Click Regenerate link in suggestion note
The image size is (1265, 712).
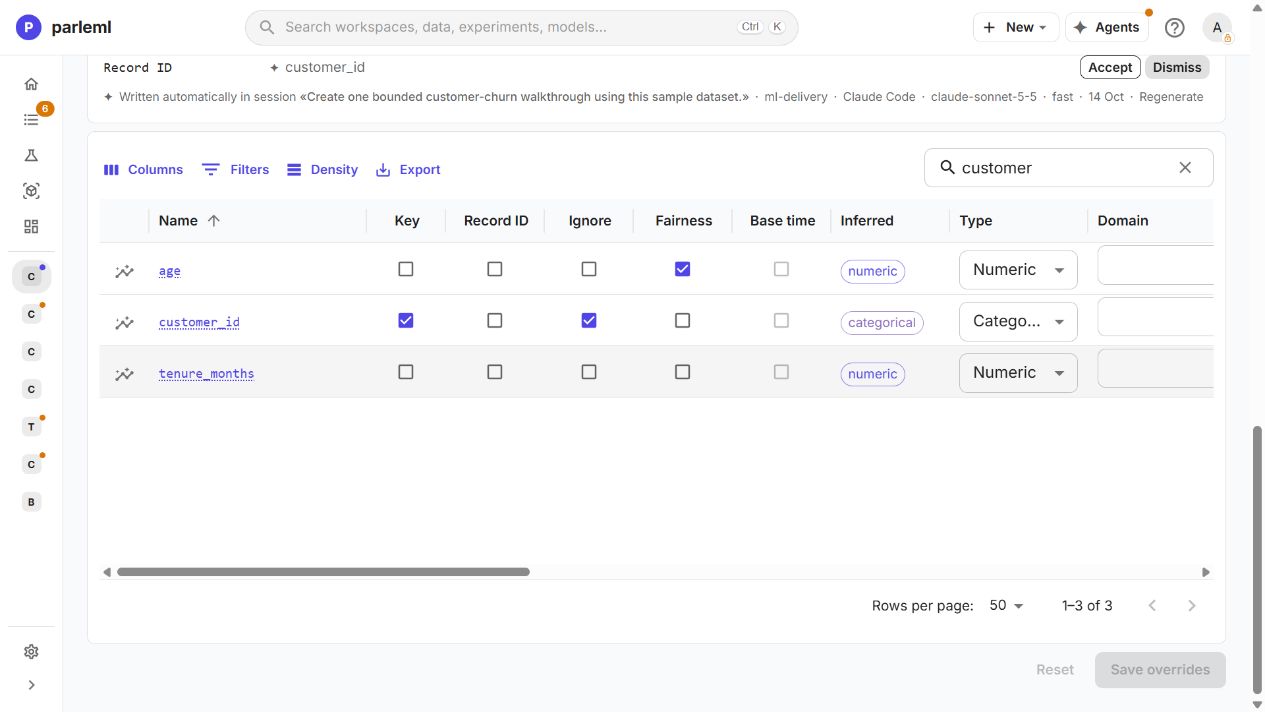(x=1171, y=97)
